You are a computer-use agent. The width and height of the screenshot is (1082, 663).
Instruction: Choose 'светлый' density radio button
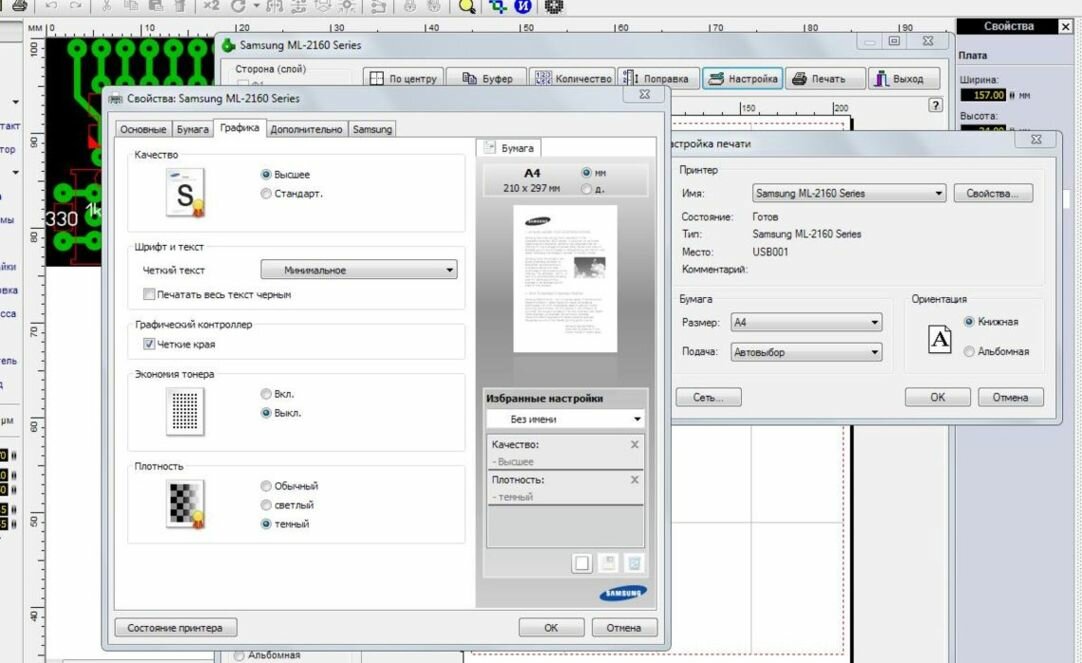tap(266, 505)
